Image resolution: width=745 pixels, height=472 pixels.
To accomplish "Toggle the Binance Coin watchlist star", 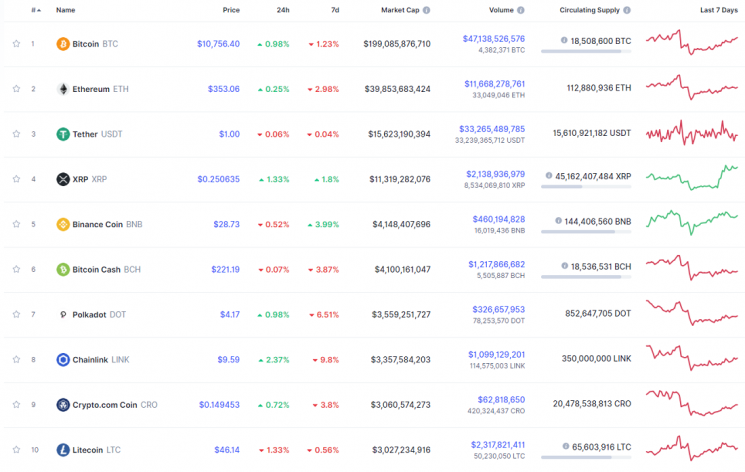I will pyautogui.click(x=16, y=224).
